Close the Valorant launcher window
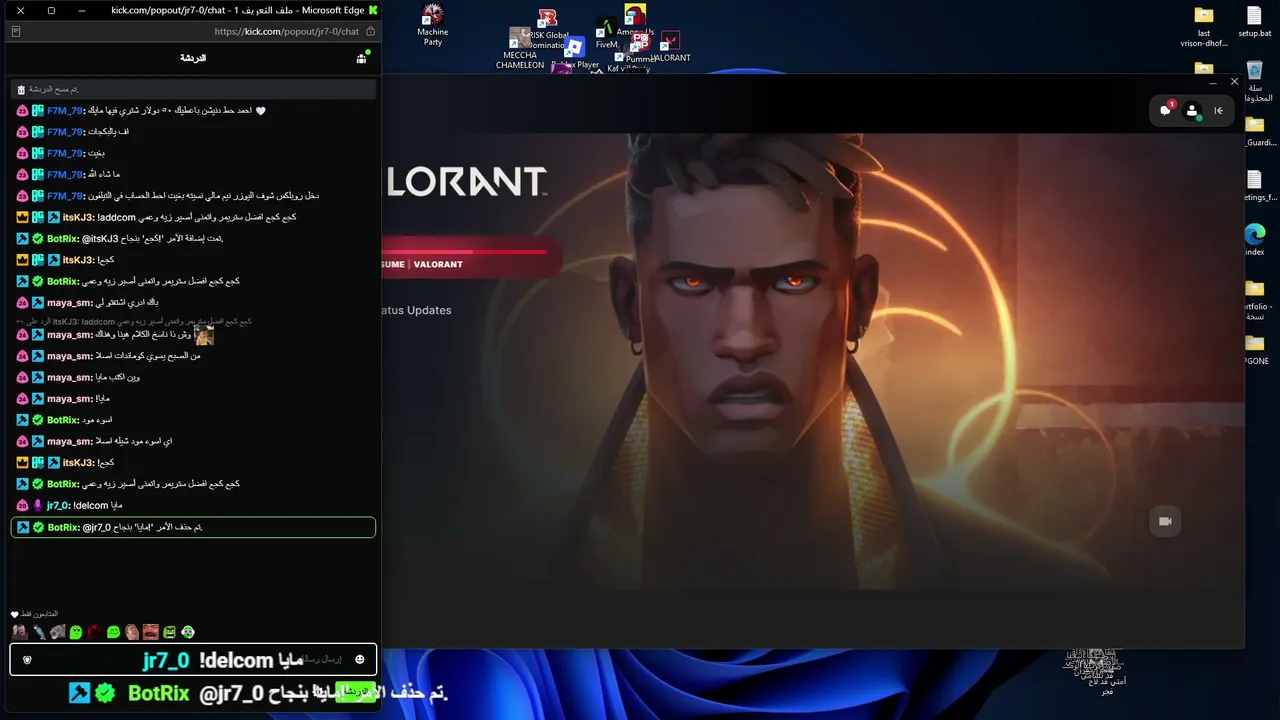The width and height of the screenshot is (1280, 720). pos(1234,82)
